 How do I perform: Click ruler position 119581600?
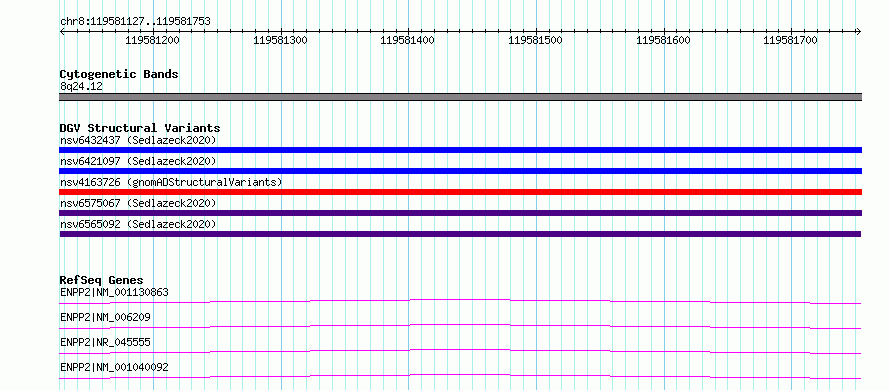click(664, 40)
